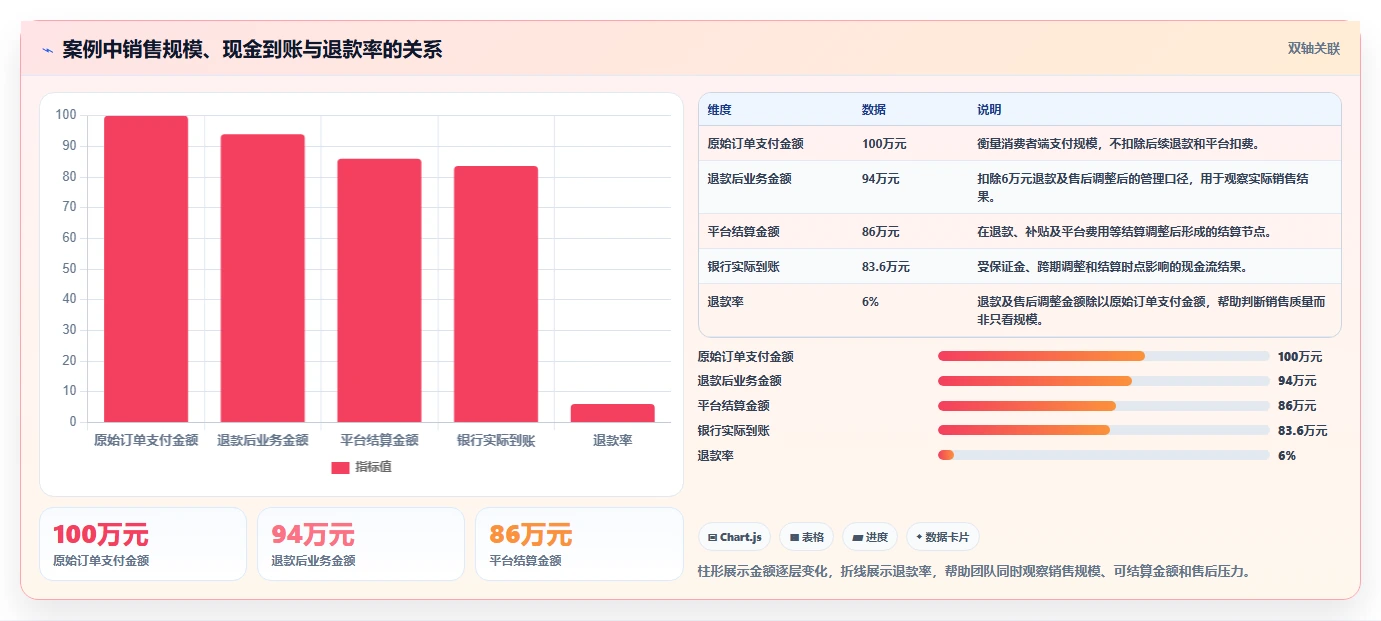Click the red 指标值 legend color box
The image size is (1381, 621).
coord(340,467)
